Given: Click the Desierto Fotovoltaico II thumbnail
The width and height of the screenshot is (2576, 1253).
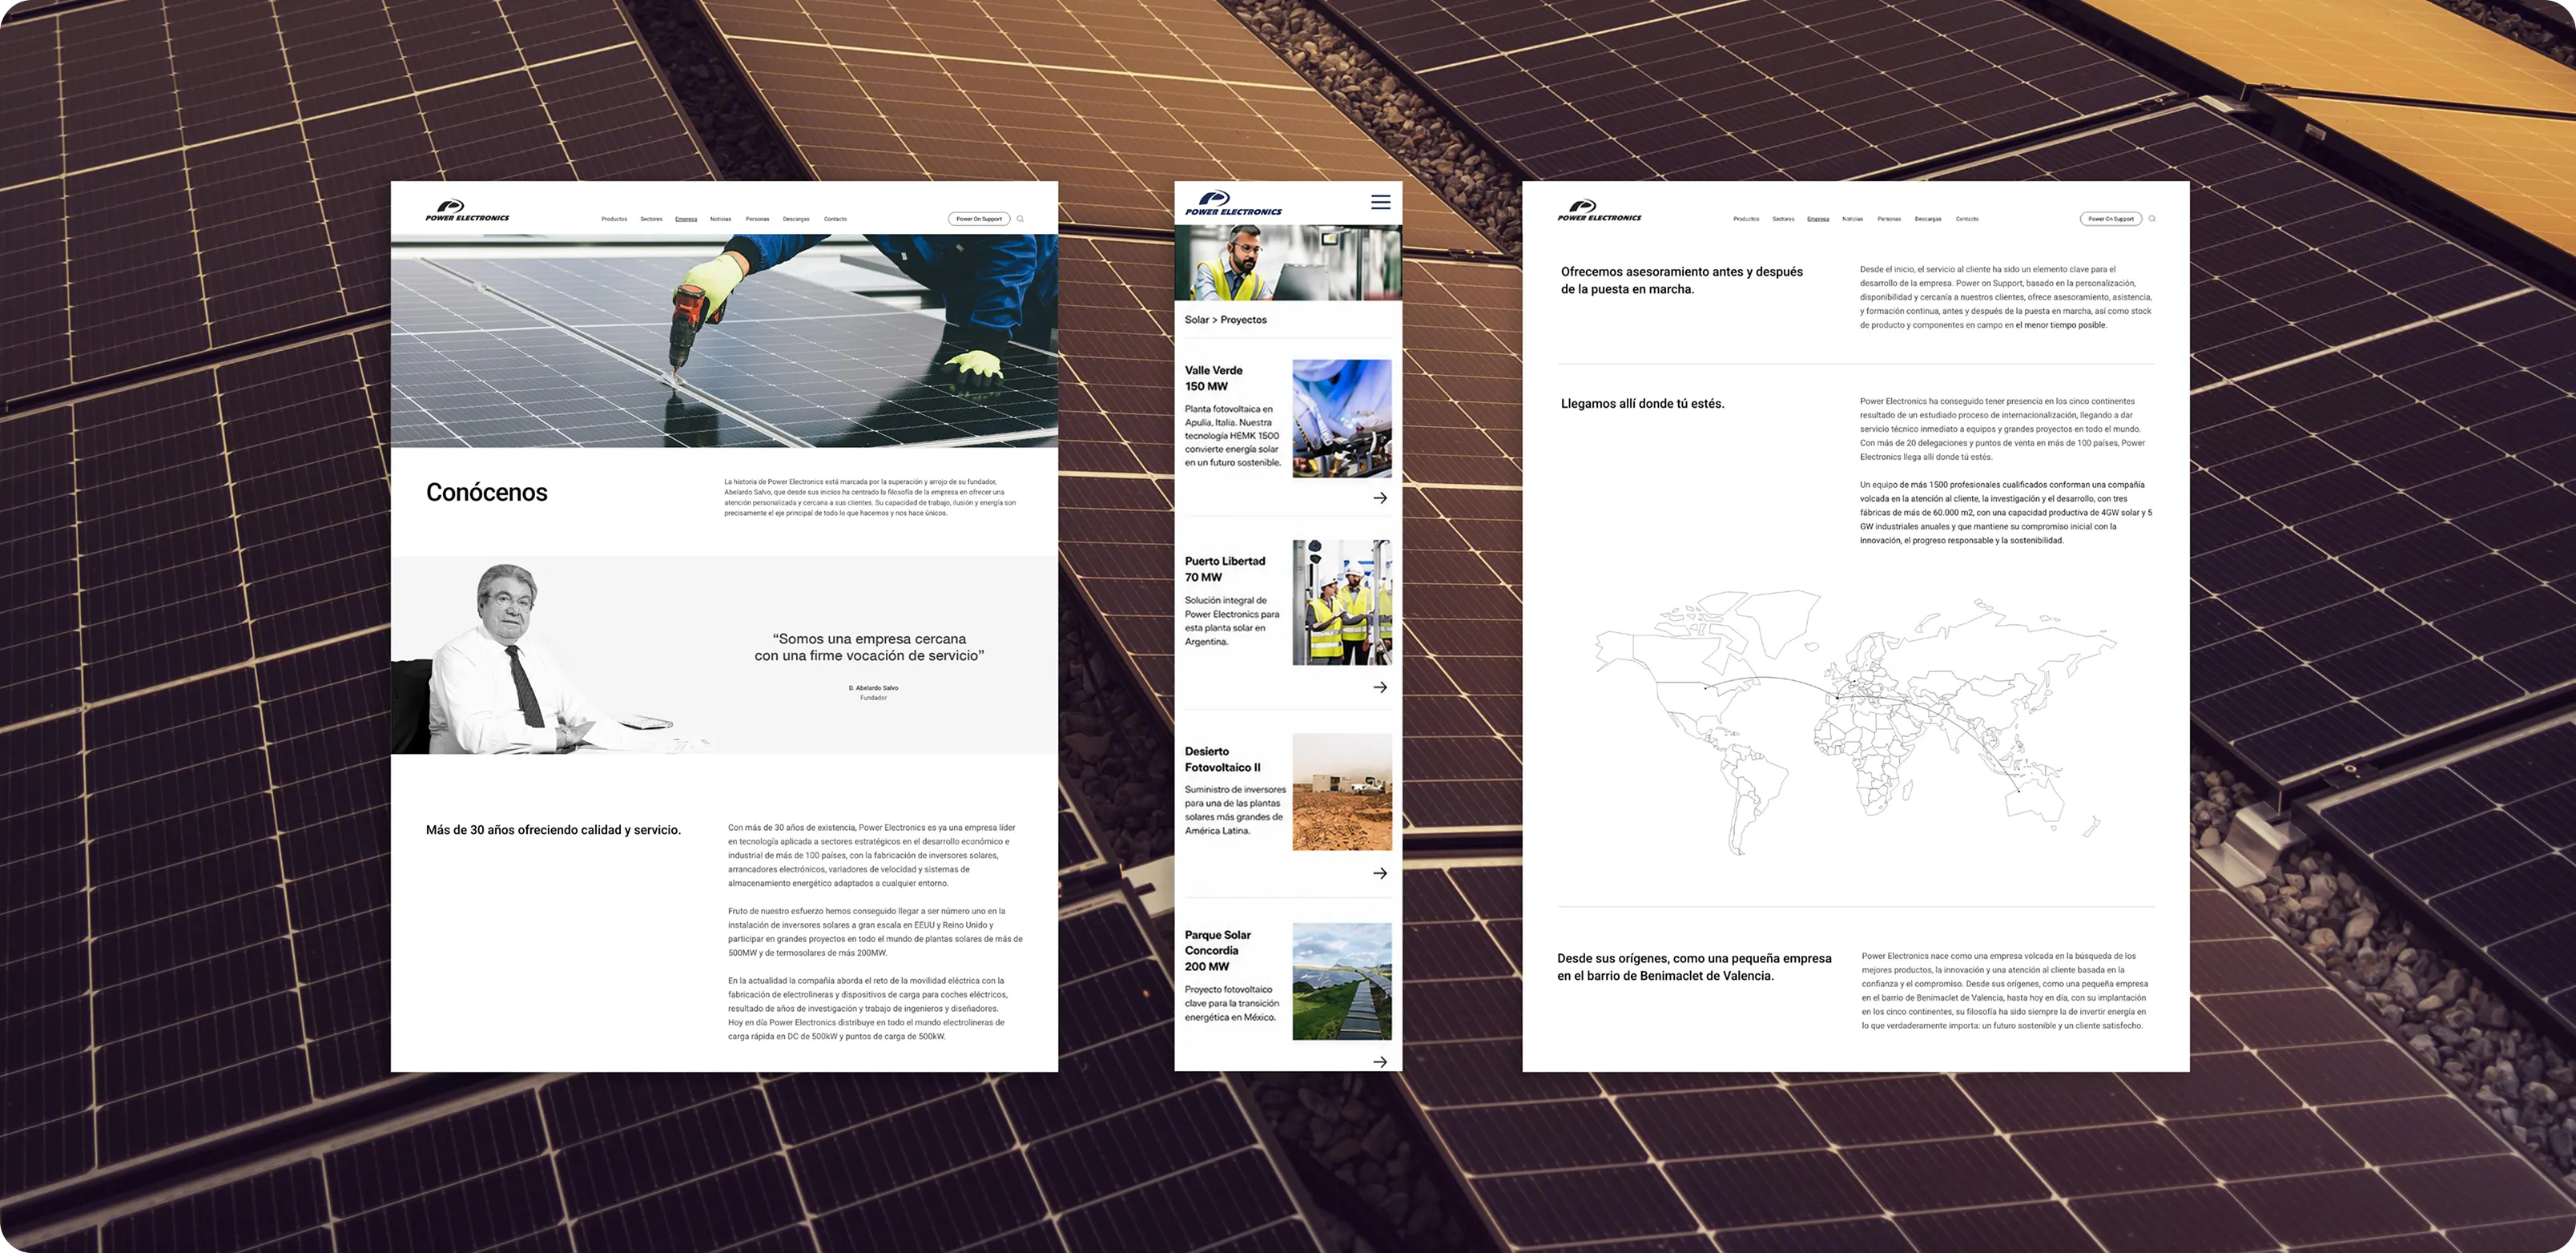Looking at the screenshot, I should point(1342,792).
